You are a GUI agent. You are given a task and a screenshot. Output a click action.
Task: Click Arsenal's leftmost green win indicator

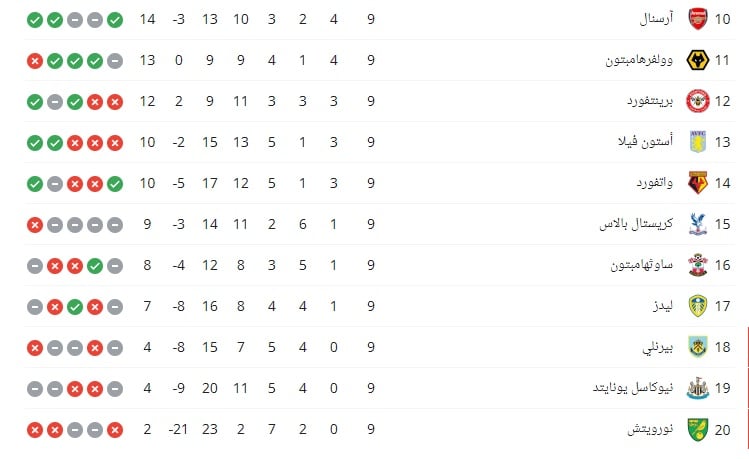click(x=35, y=20)
